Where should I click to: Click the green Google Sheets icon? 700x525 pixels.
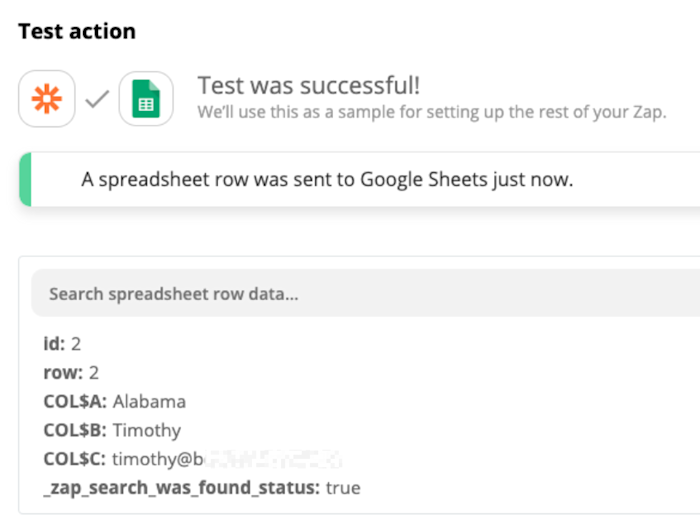point(146,99)
